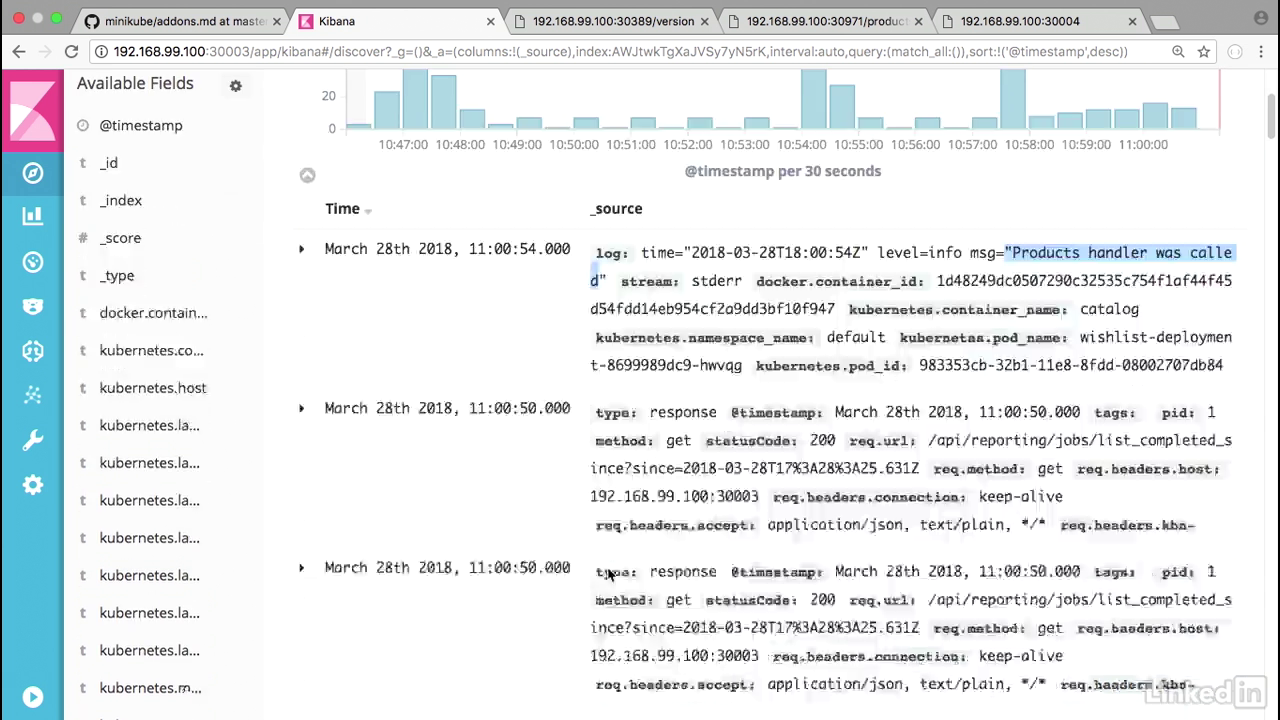
Task: Sort by the Time column header
Action: coord(348,209)
